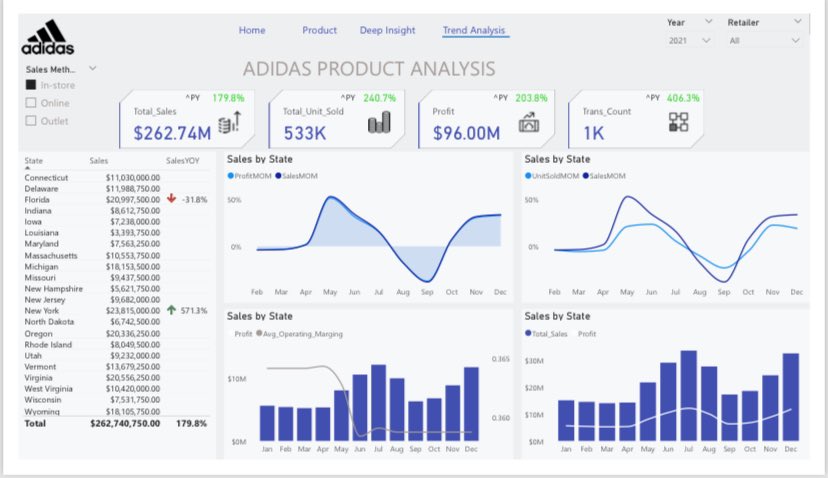Click the 240.7% PY value
The width and height of the screenshot is (828, 478).
coord(379,98)
